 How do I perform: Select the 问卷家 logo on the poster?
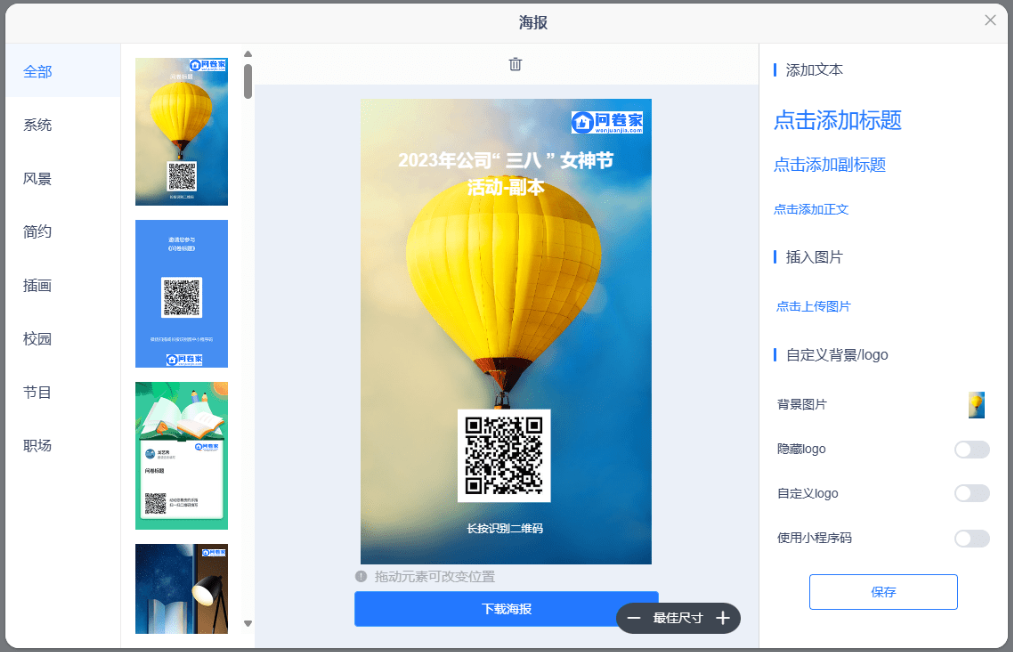607,121
